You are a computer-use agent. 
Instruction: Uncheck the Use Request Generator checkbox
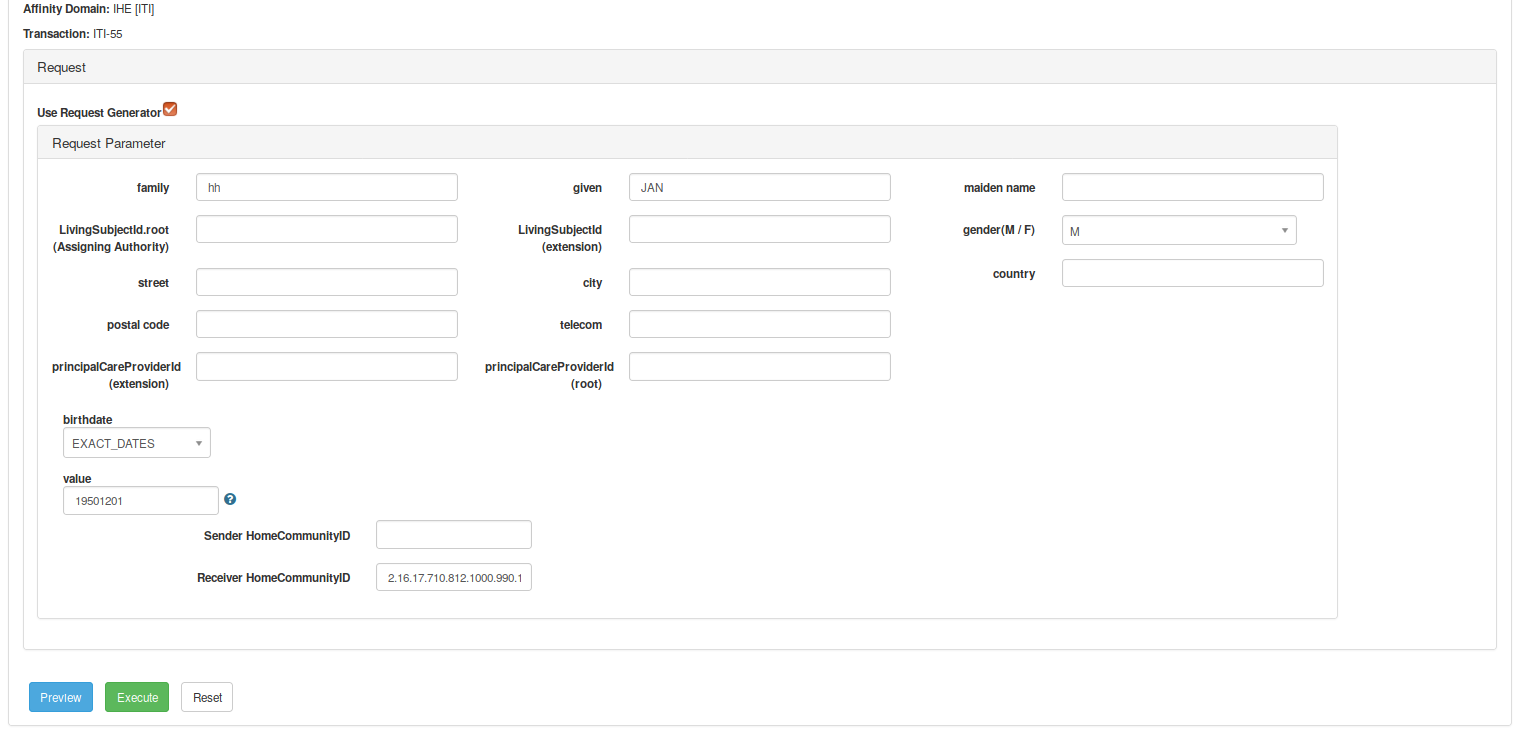[x=170, y=109]
